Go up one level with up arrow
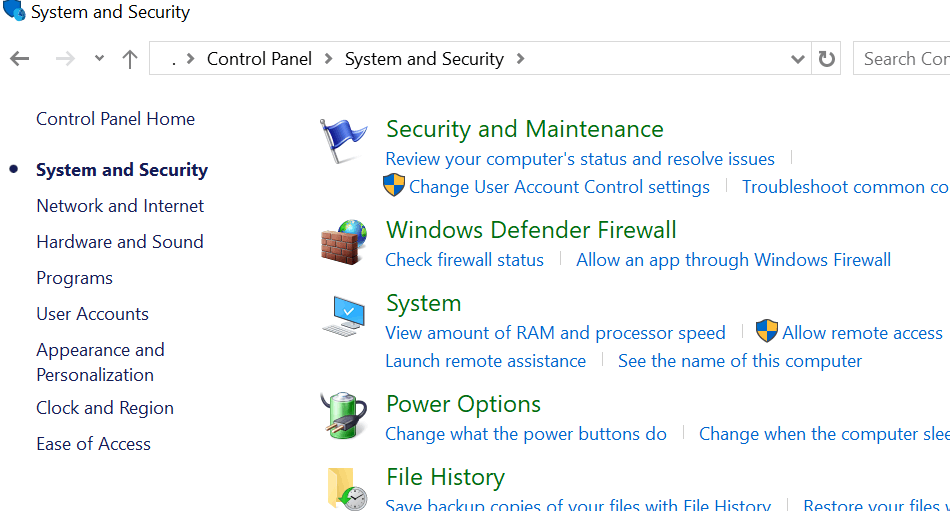The width and height of the screenshot is (950, 511). (130, 59)
